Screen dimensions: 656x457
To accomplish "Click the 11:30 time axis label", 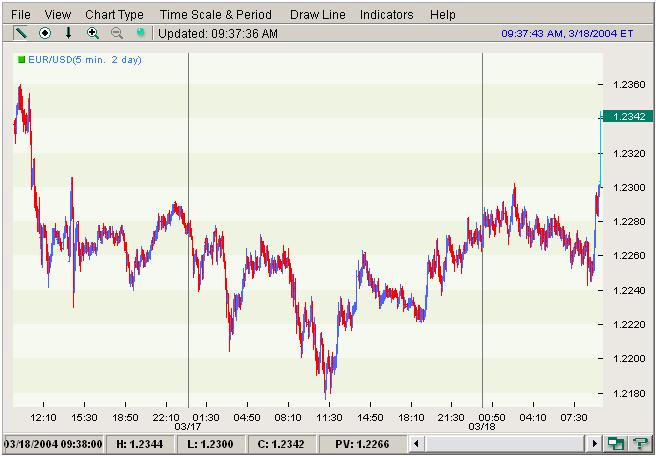I will [x=329, y=418].
